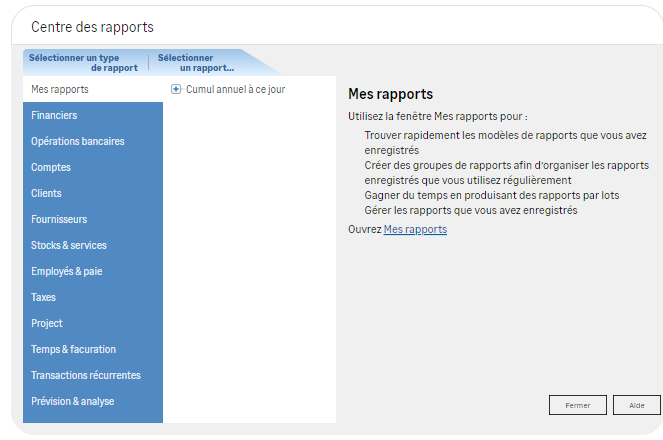Image resolution: width=663 pixels, height=440 pixels.
Task: Open the Financiers report category
Action: point(93,115)
